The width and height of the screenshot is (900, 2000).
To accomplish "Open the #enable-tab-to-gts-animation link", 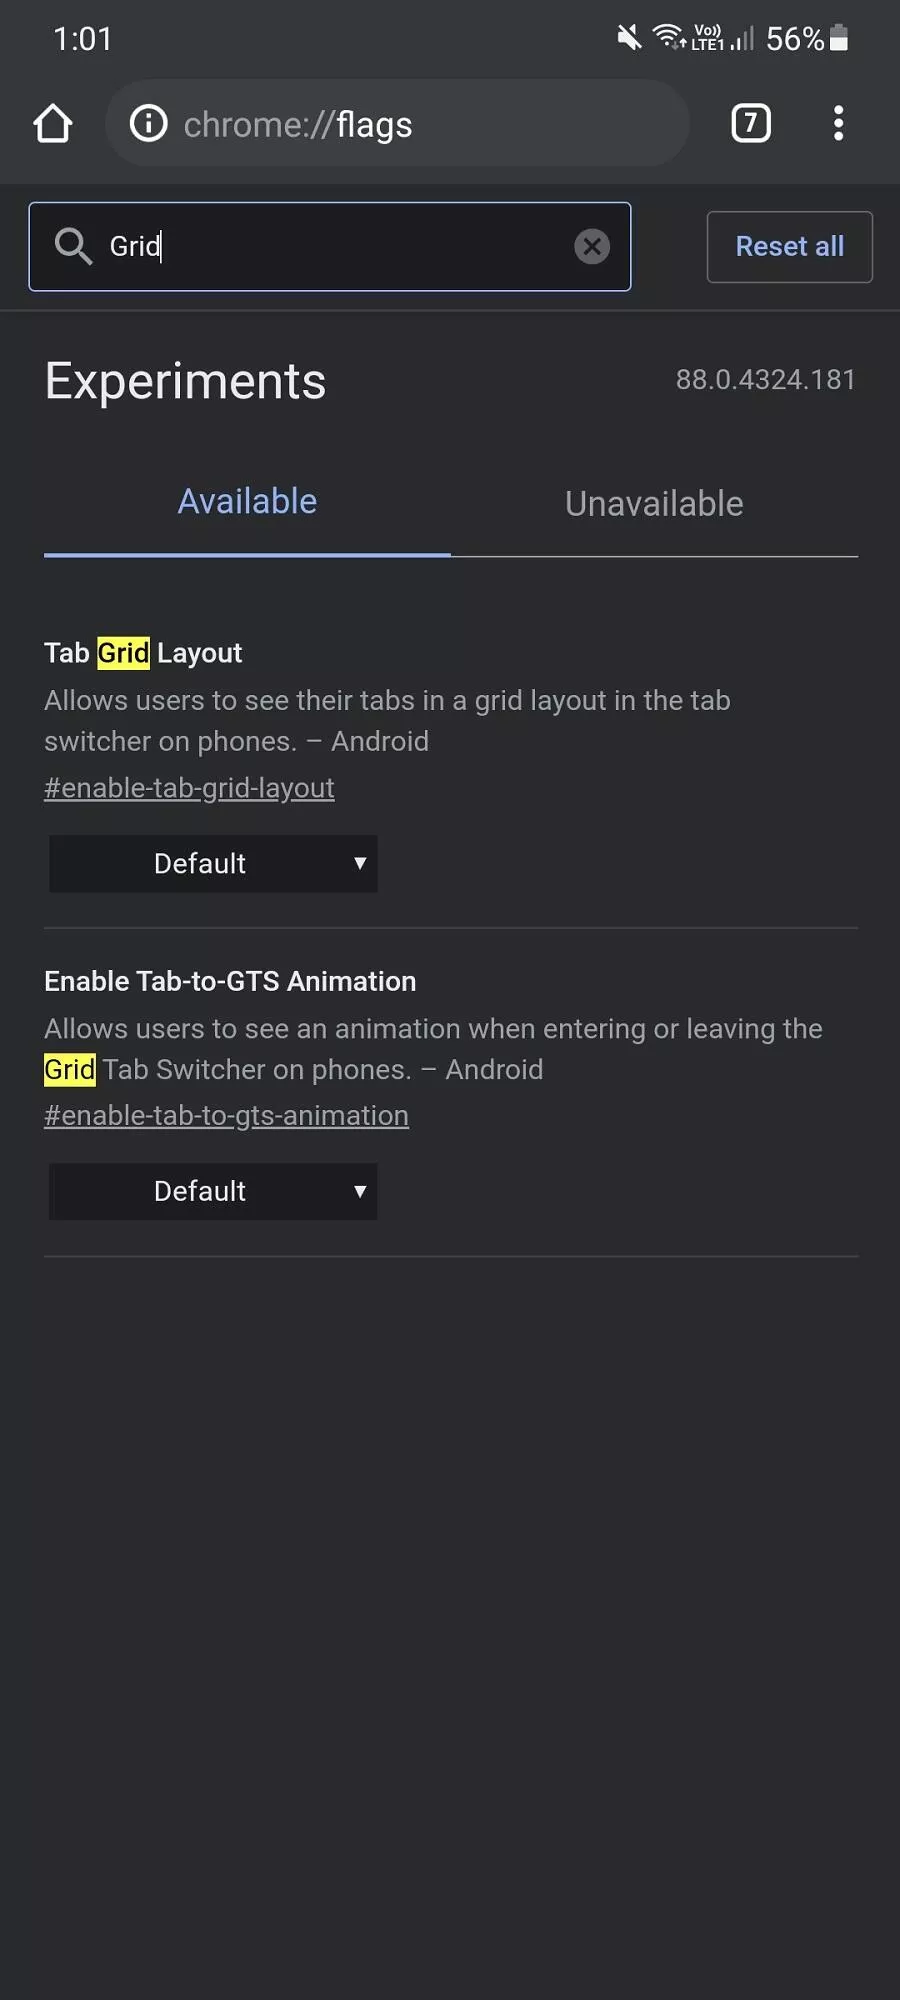I will (226, 1116).
